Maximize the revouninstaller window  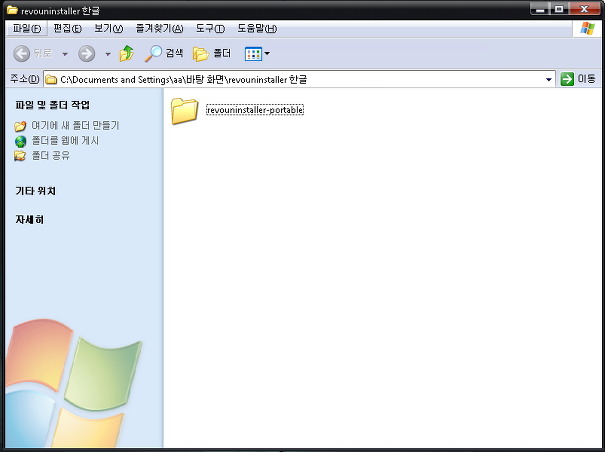point(559,9)
